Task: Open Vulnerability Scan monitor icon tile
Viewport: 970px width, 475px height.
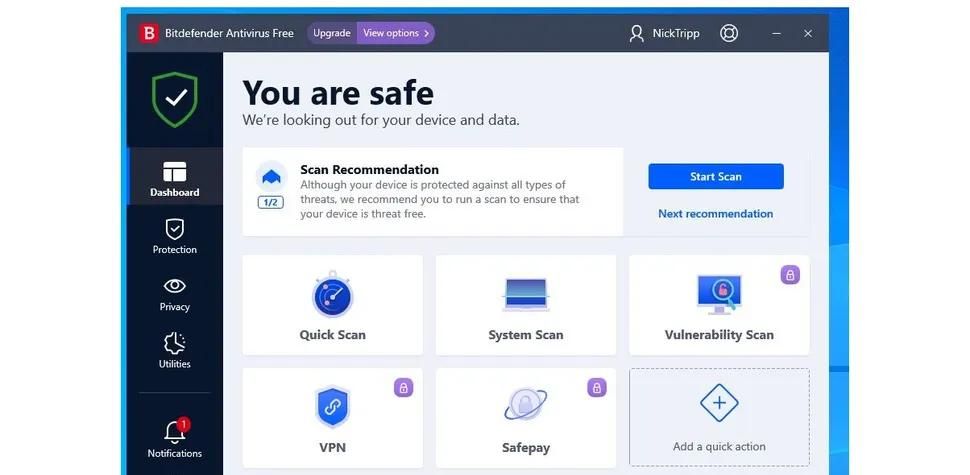Action: coord(719,294)
